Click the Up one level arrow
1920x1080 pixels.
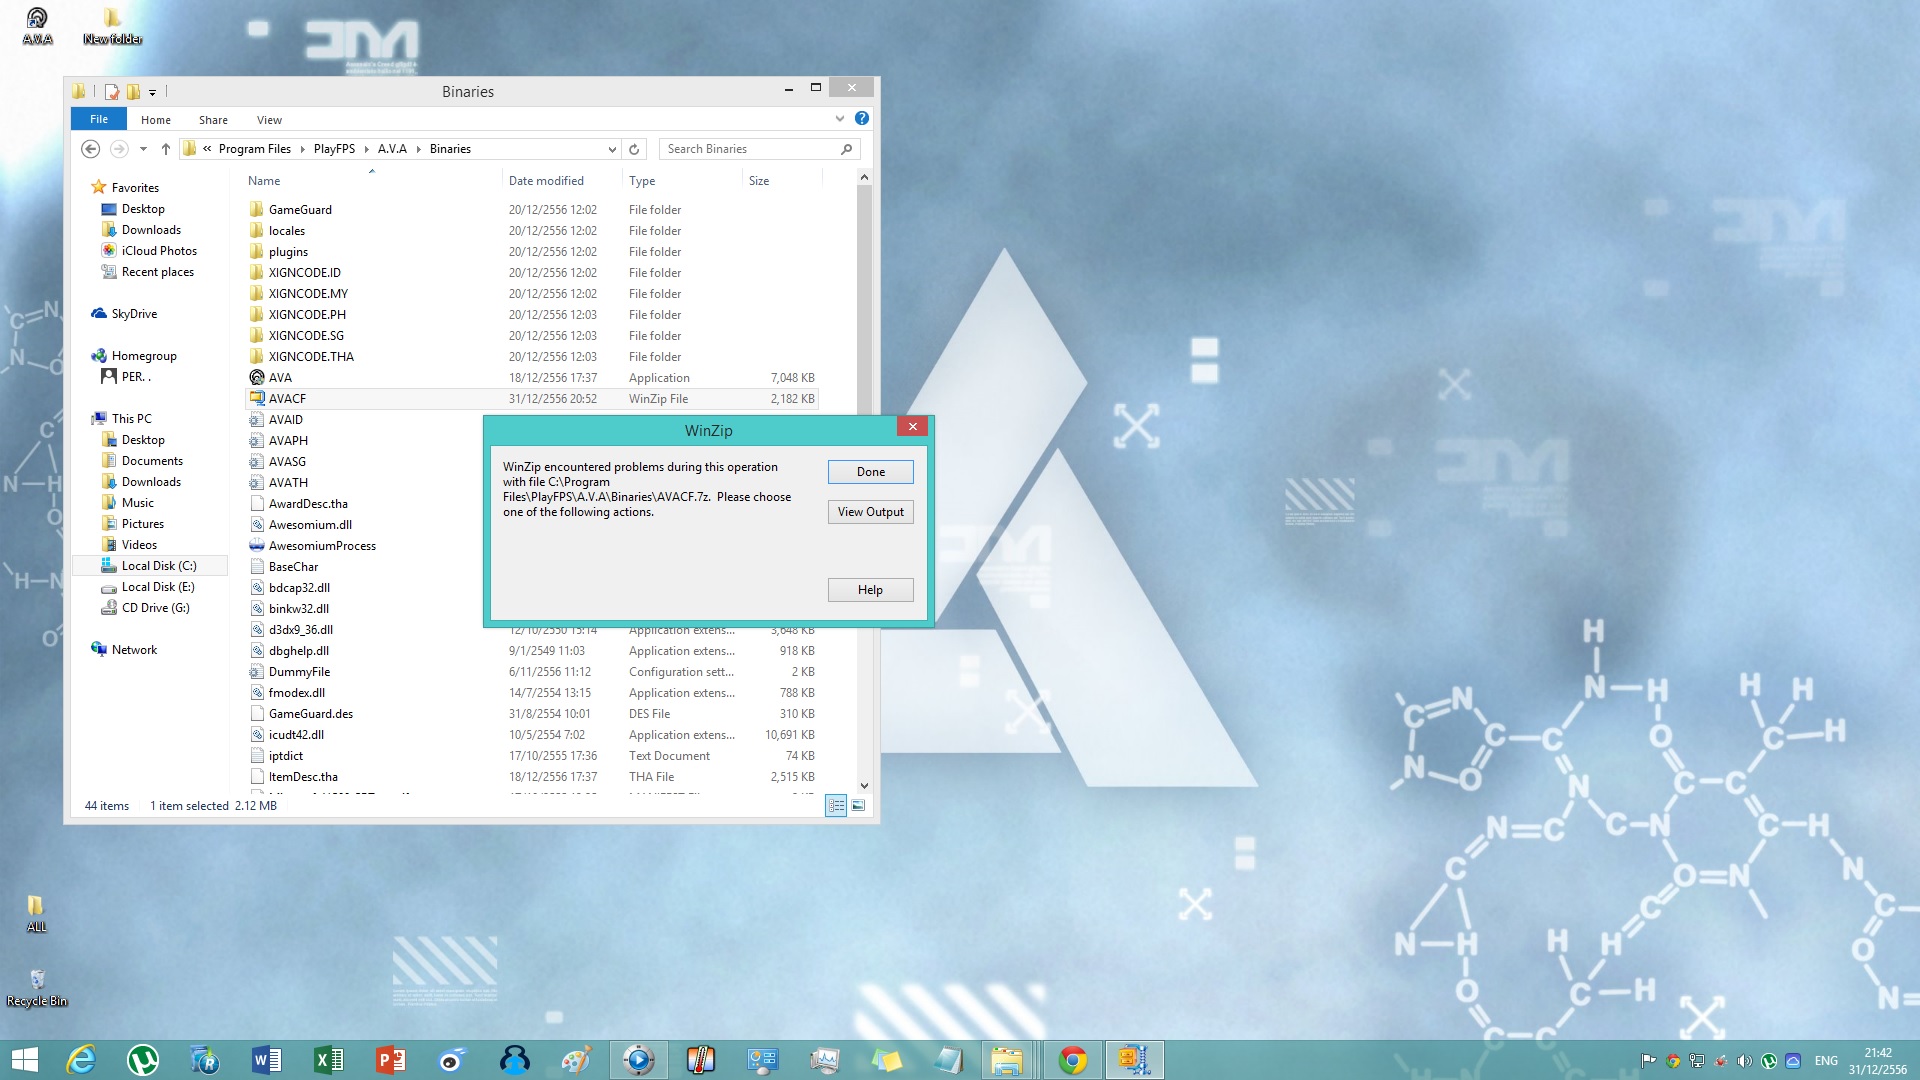tap(166, 149)
